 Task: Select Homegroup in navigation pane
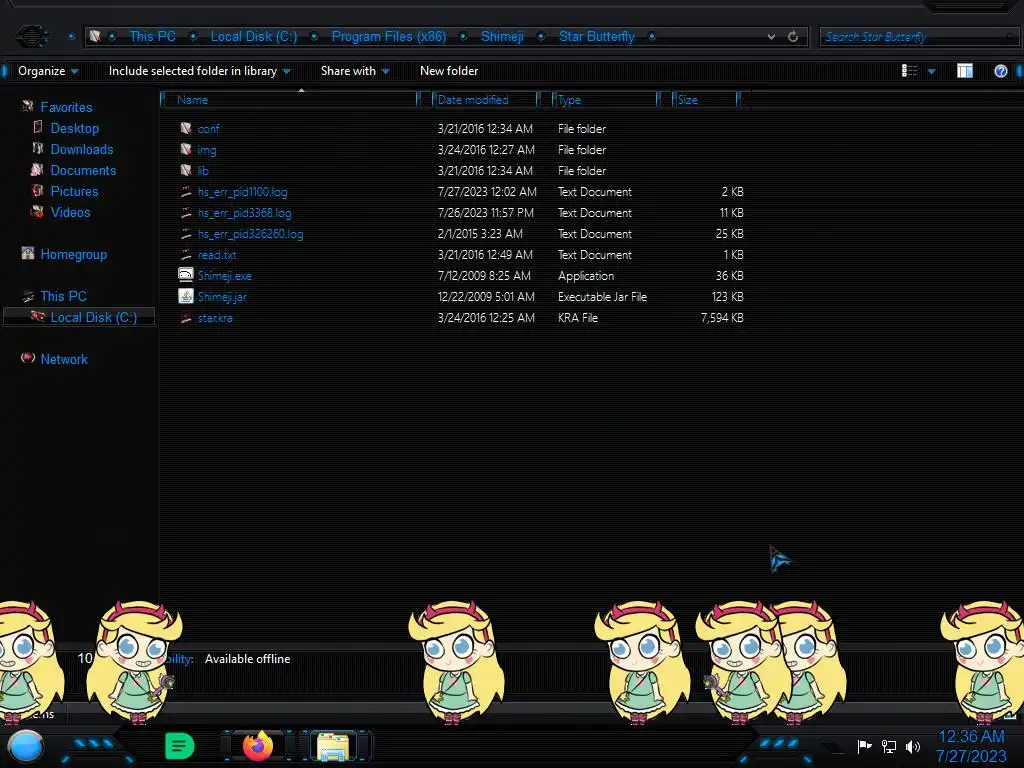pyautogui.click(x=73, y=254)
